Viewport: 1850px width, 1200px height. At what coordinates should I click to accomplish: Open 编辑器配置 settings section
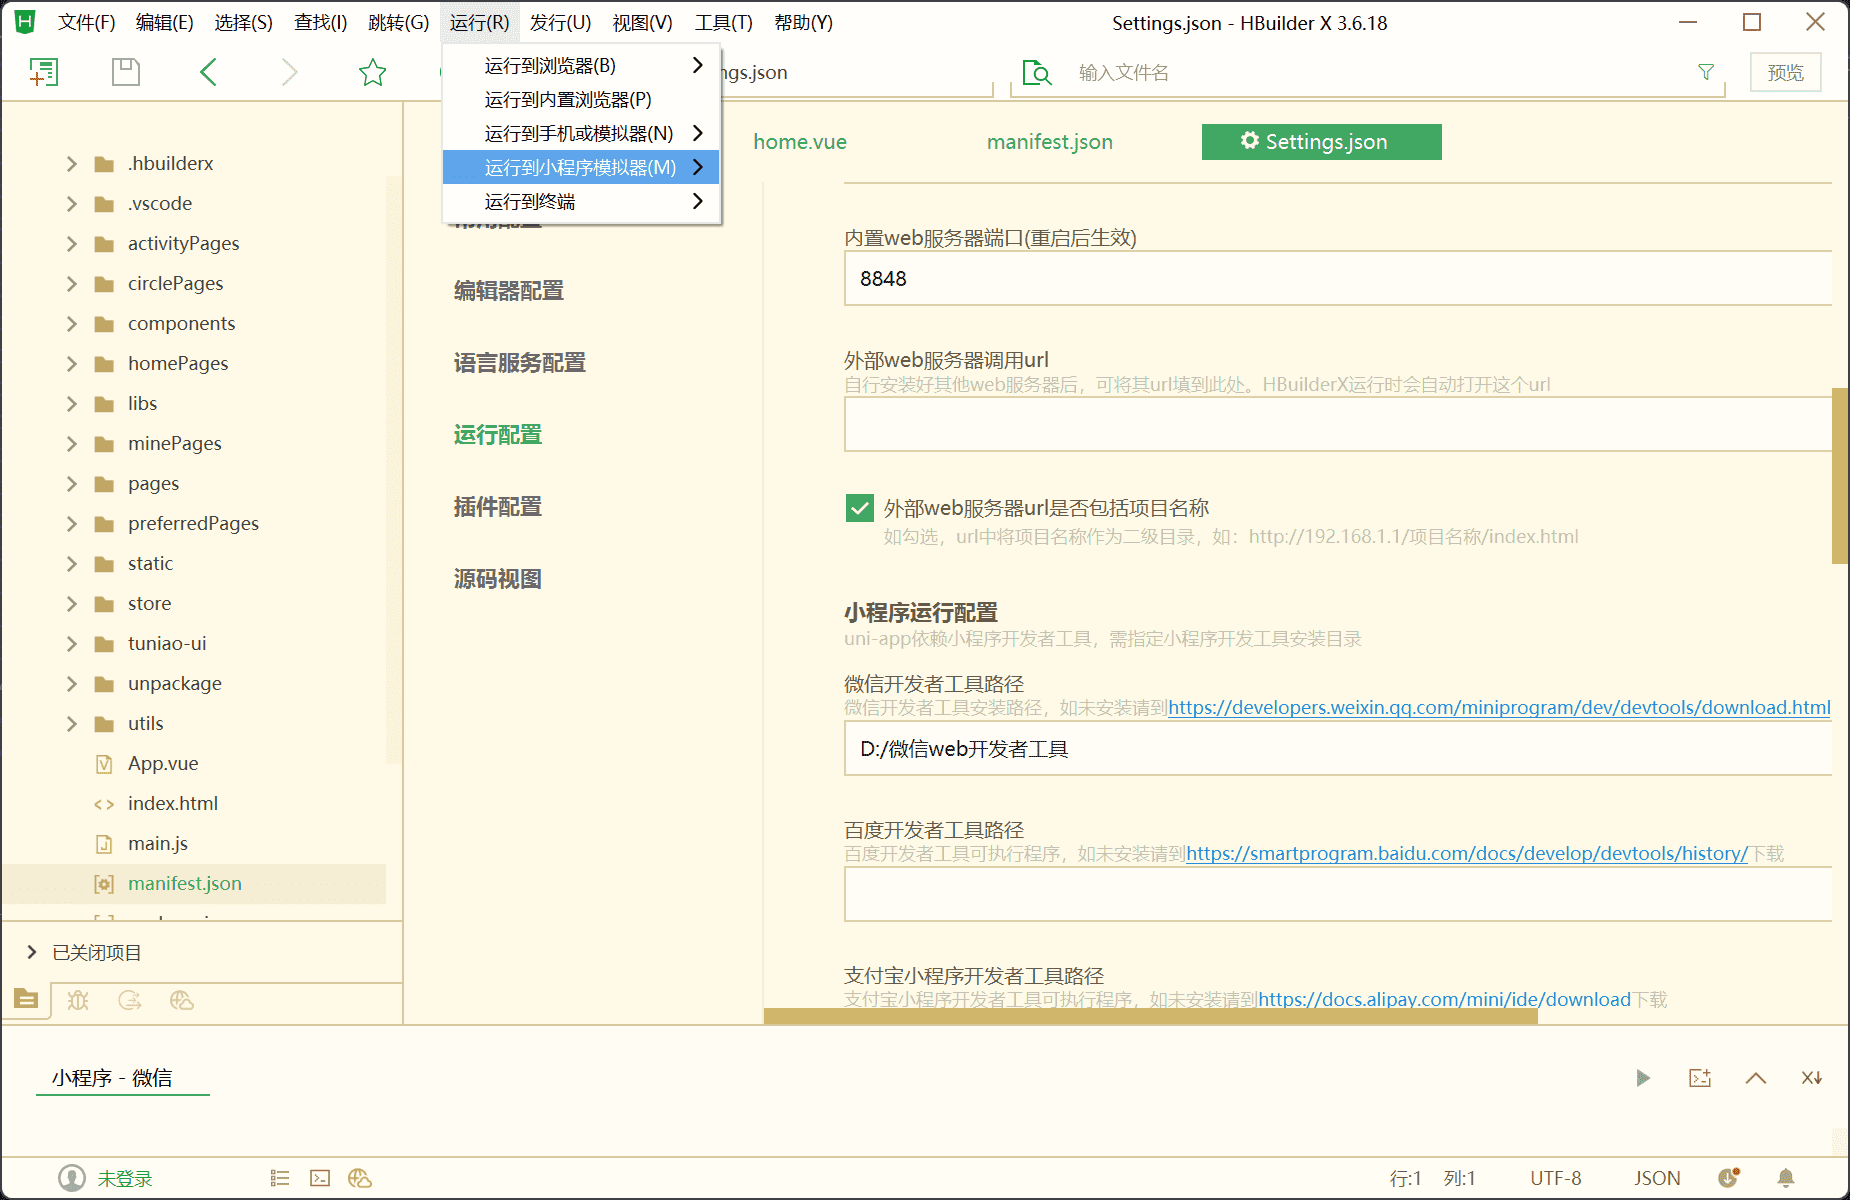point(509,291)
